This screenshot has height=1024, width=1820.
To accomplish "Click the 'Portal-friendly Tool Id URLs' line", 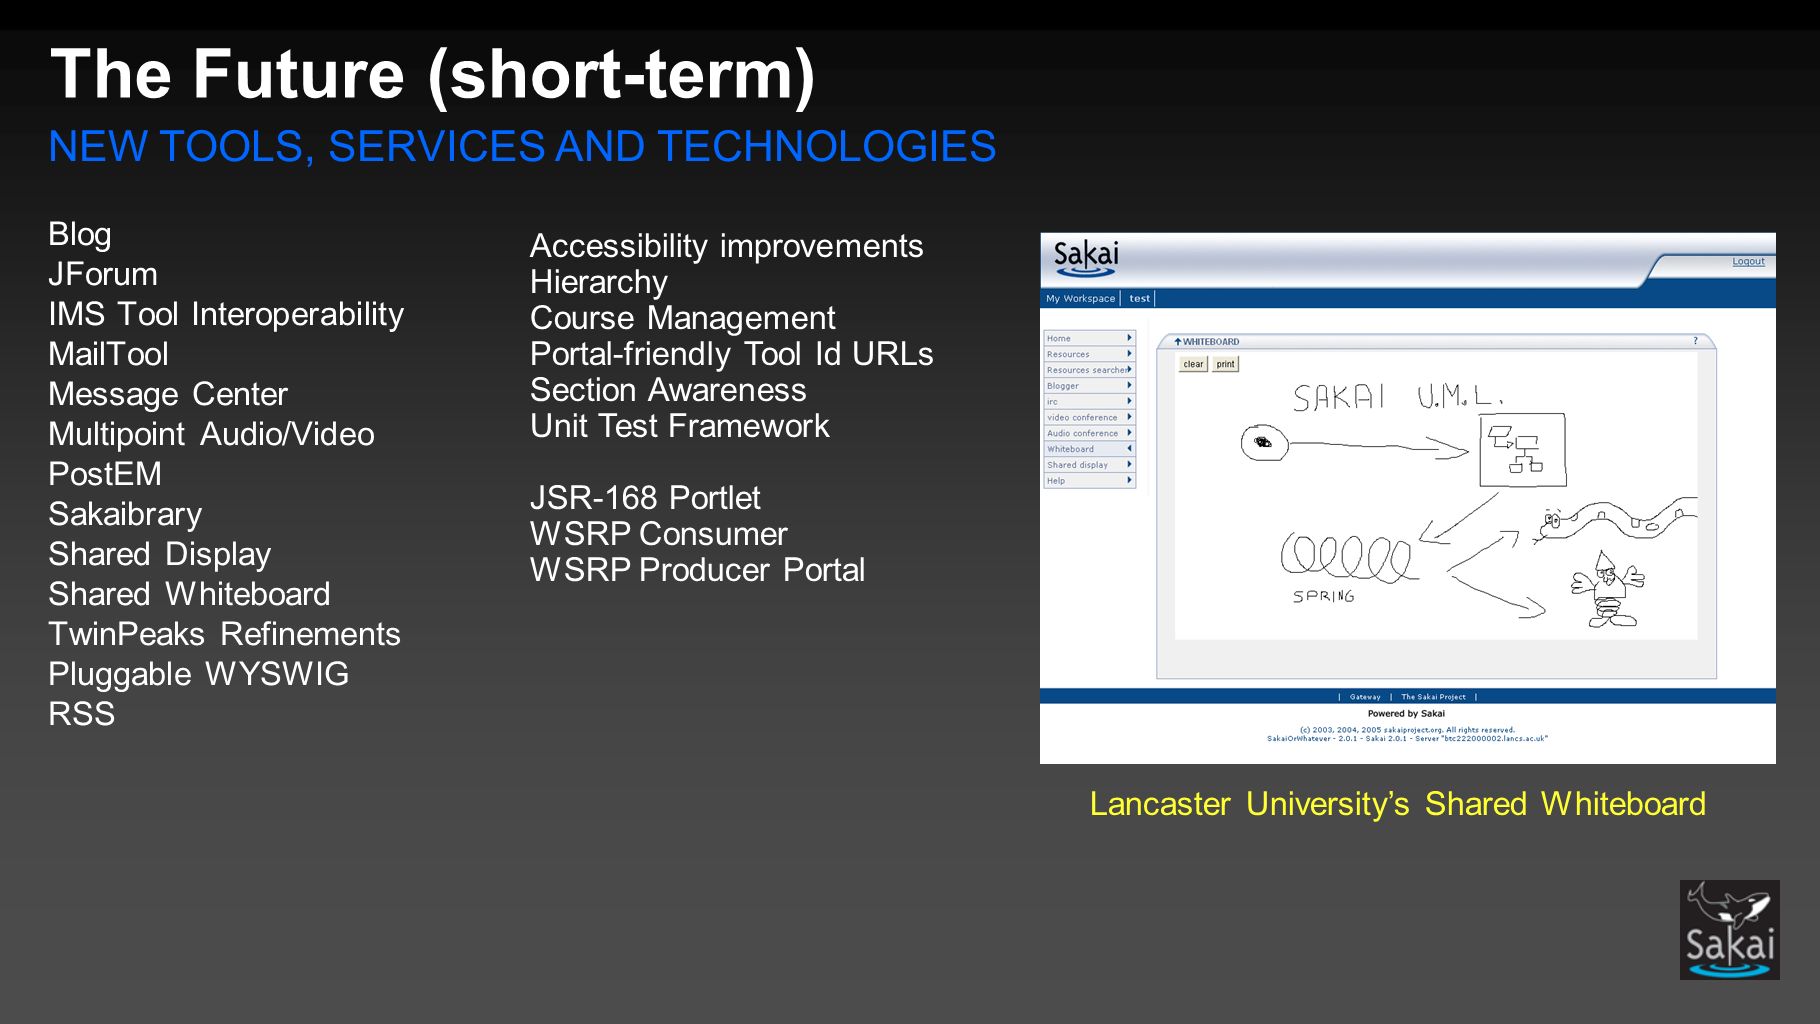I will click(731, 355).
